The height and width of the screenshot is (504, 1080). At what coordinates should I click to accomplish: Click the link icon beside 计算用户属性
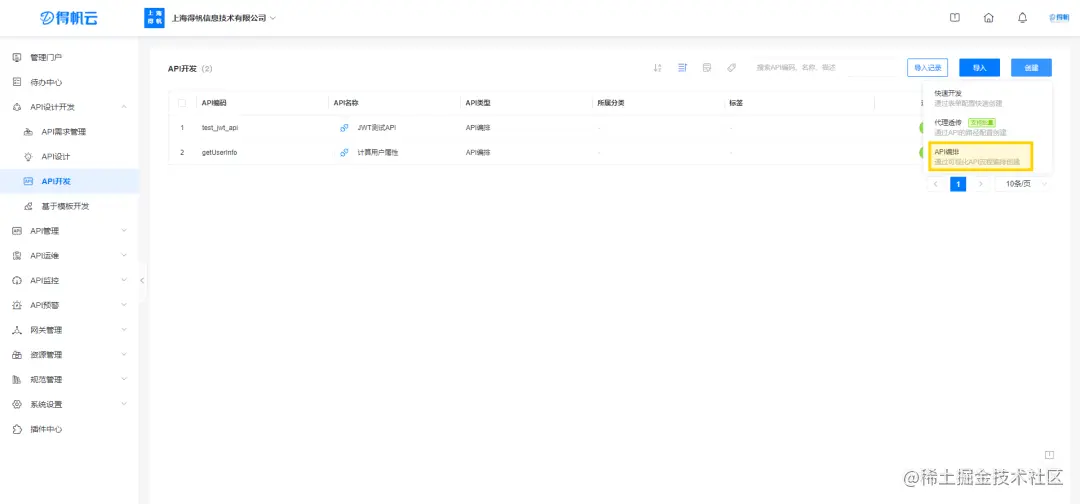click(x=344, y=152)
